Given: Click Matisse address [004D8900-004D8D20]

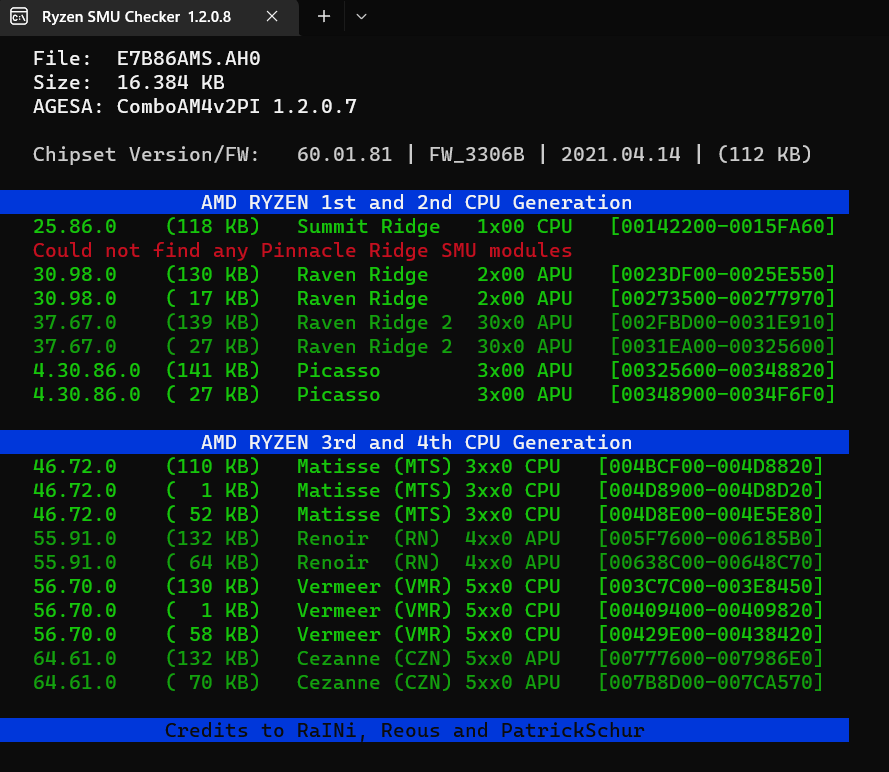Looking at the screenshot, I should (x=710, y=490).
